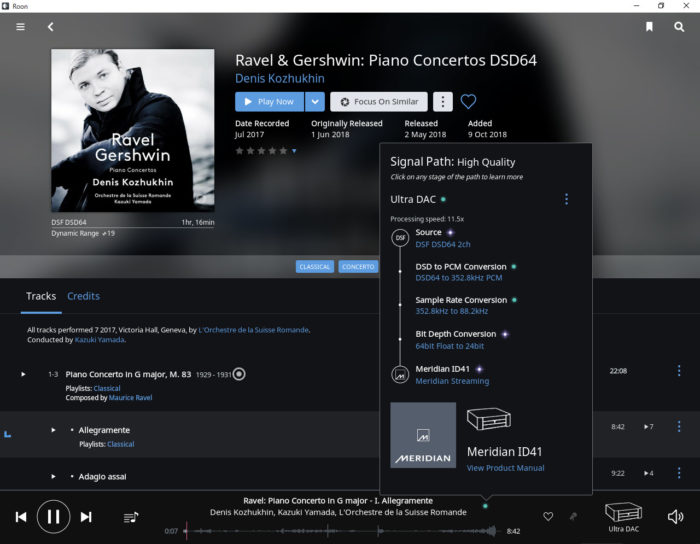Screen dimensions: 700x544
Task: Click the DSF source circle icon
Action: coord(400,238)
